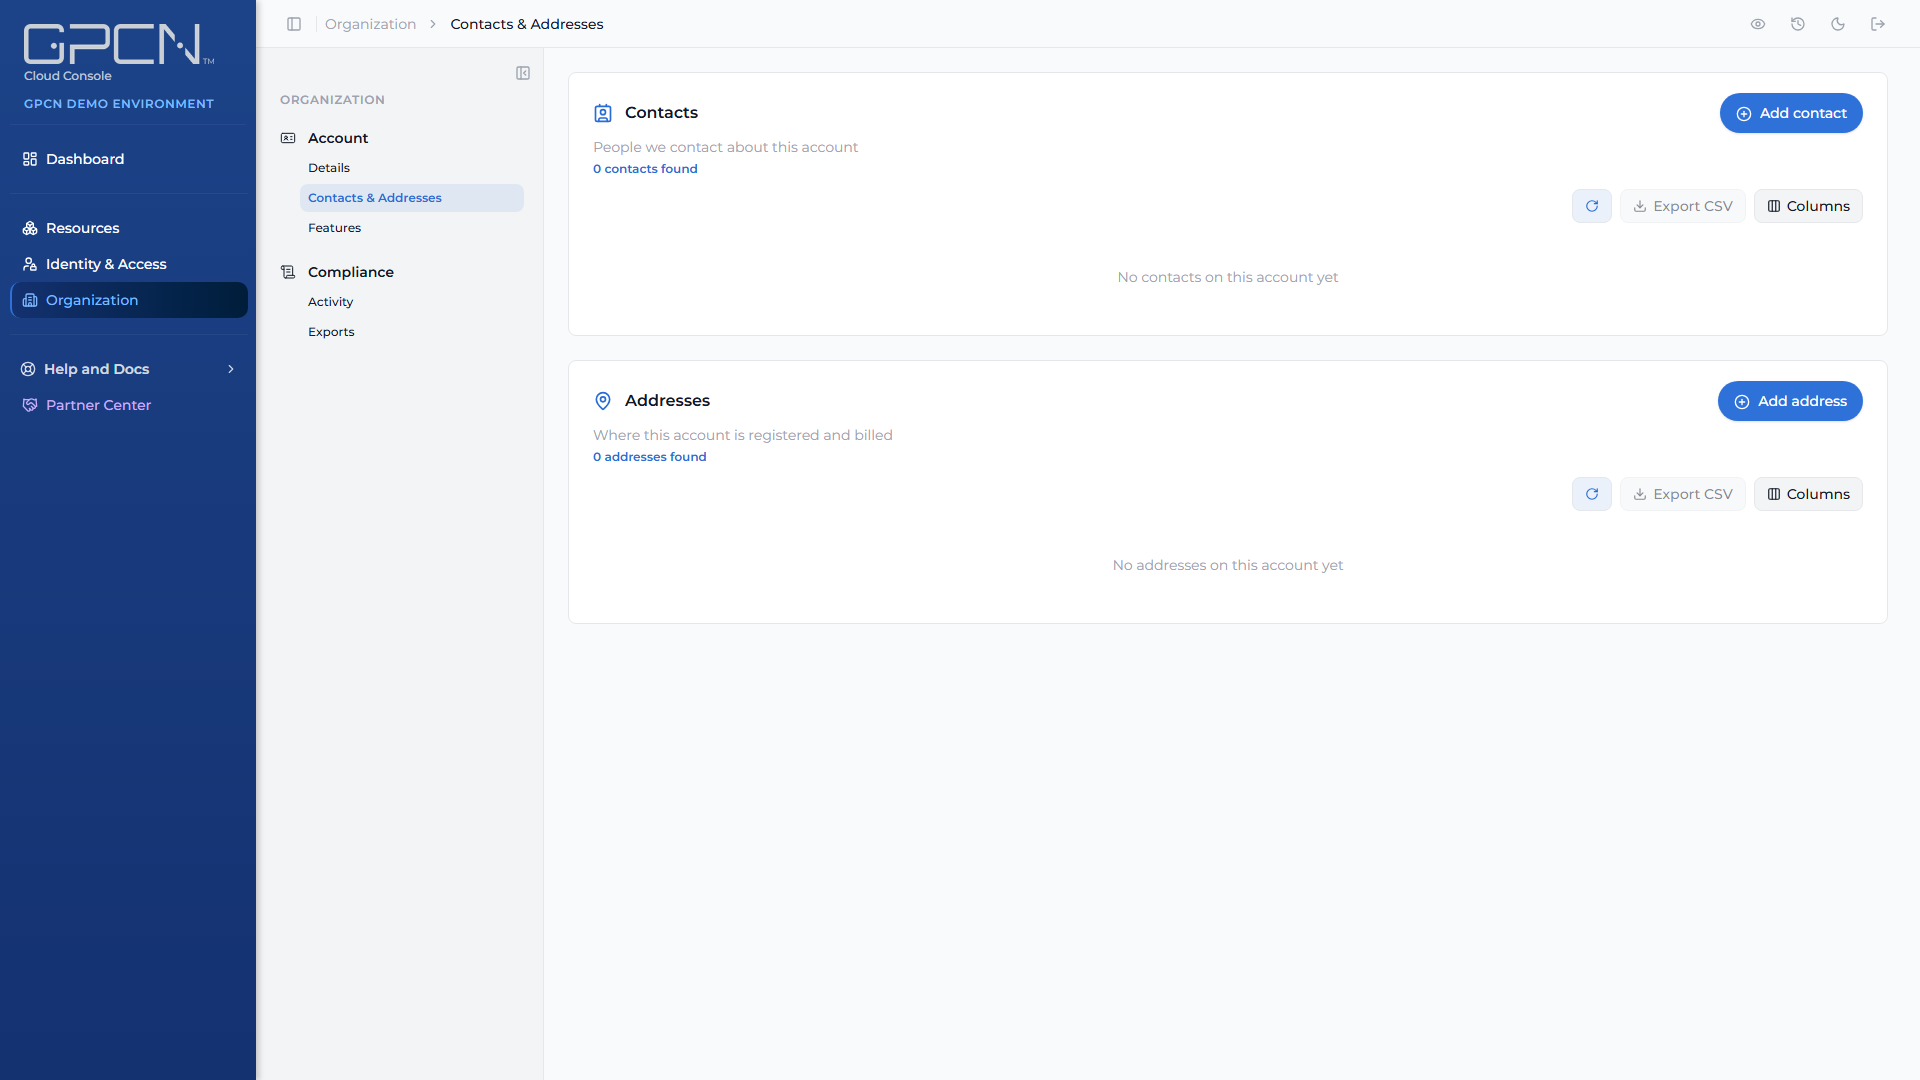Export the Addresses table to CSV
1920x1080 pixels.
1683,494
